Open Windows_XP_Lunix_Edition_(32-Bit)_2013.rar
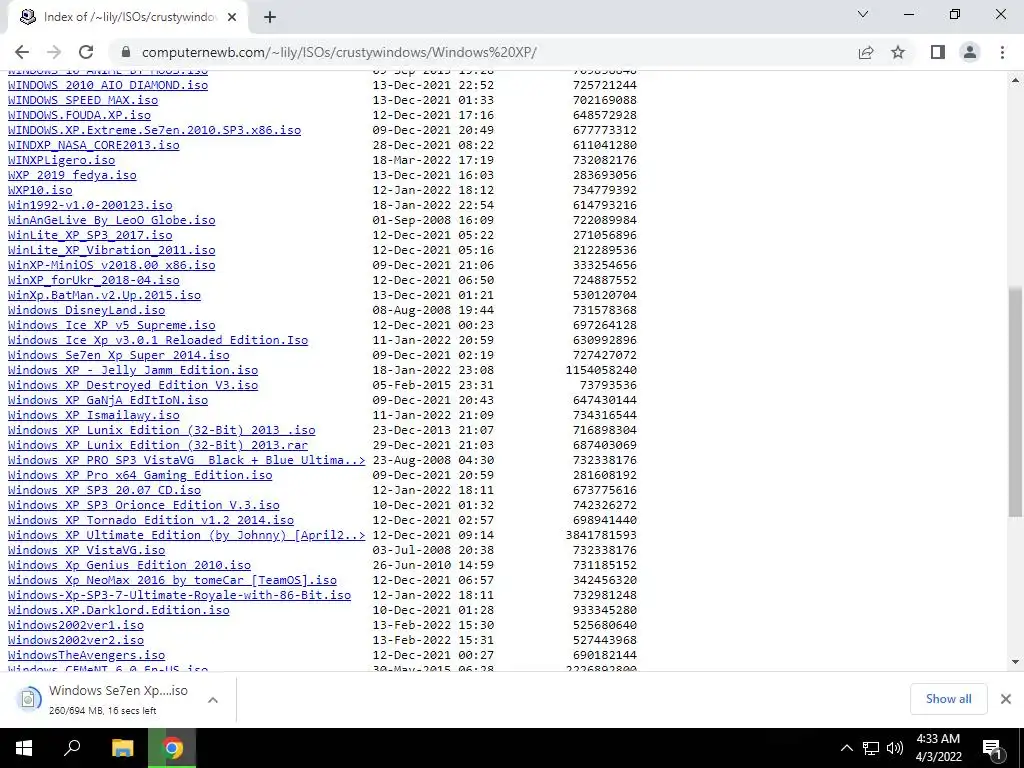Screen dimensions: 1024x768 tap(158, 445)
